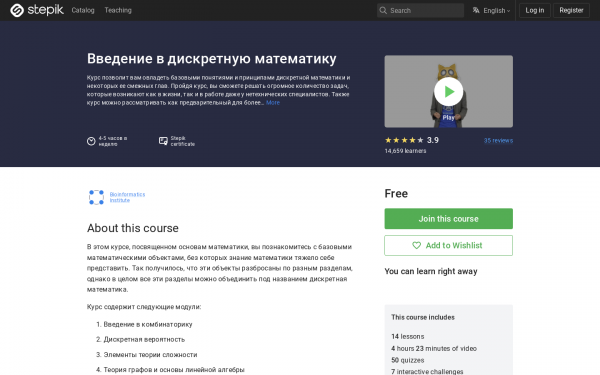Click the '14,659 learners' text

pos(405,151)
